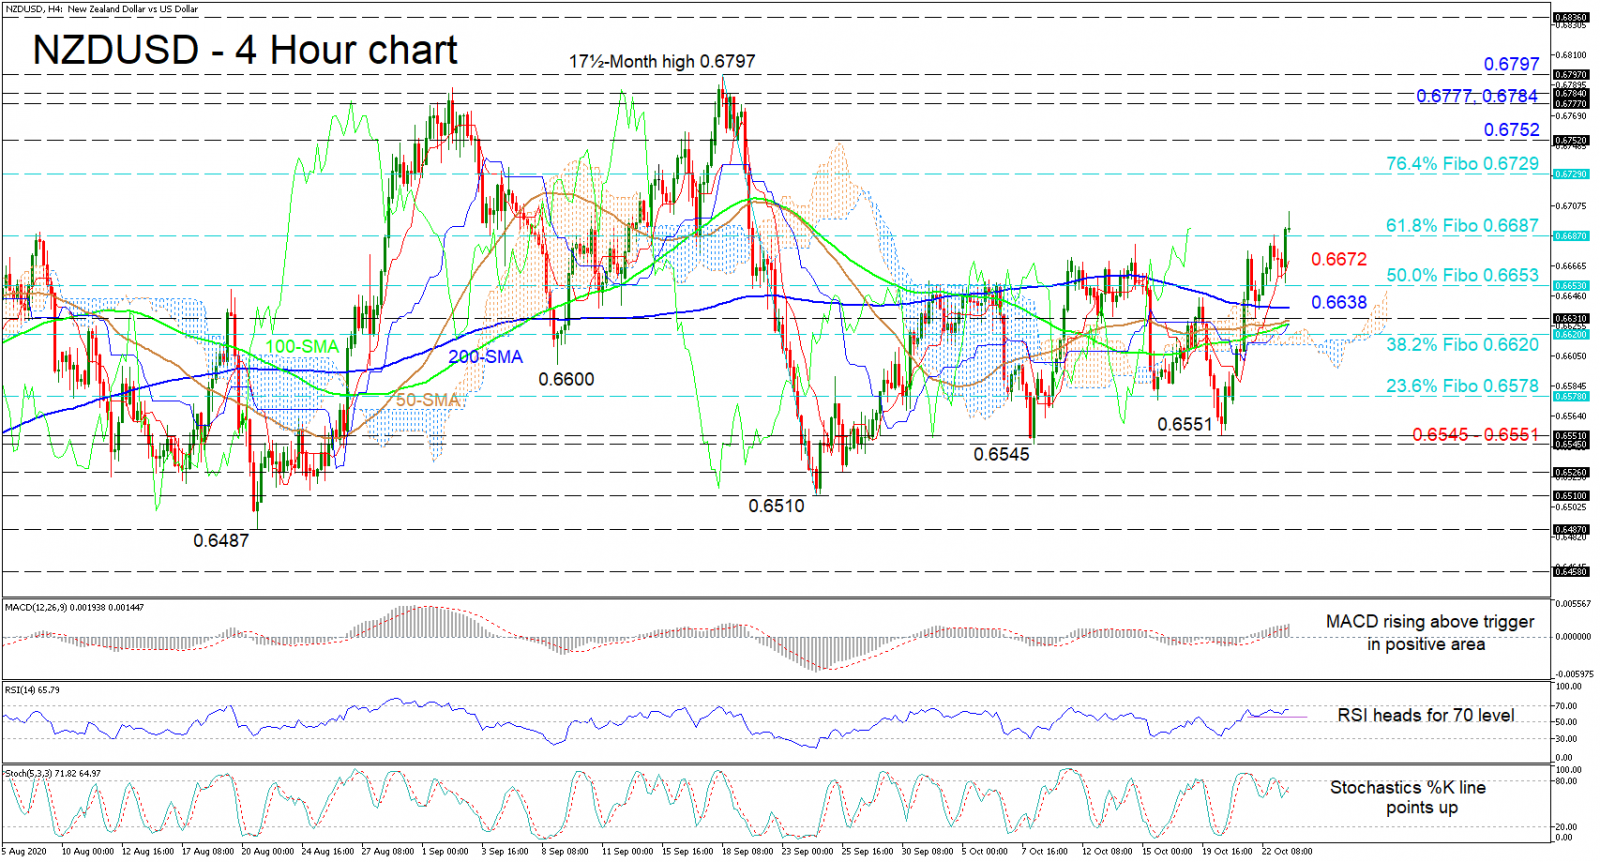Click the 22 Oct 08:00 date label
This screenshot has width=1600, height=862.
click(x=1286, y=852)
